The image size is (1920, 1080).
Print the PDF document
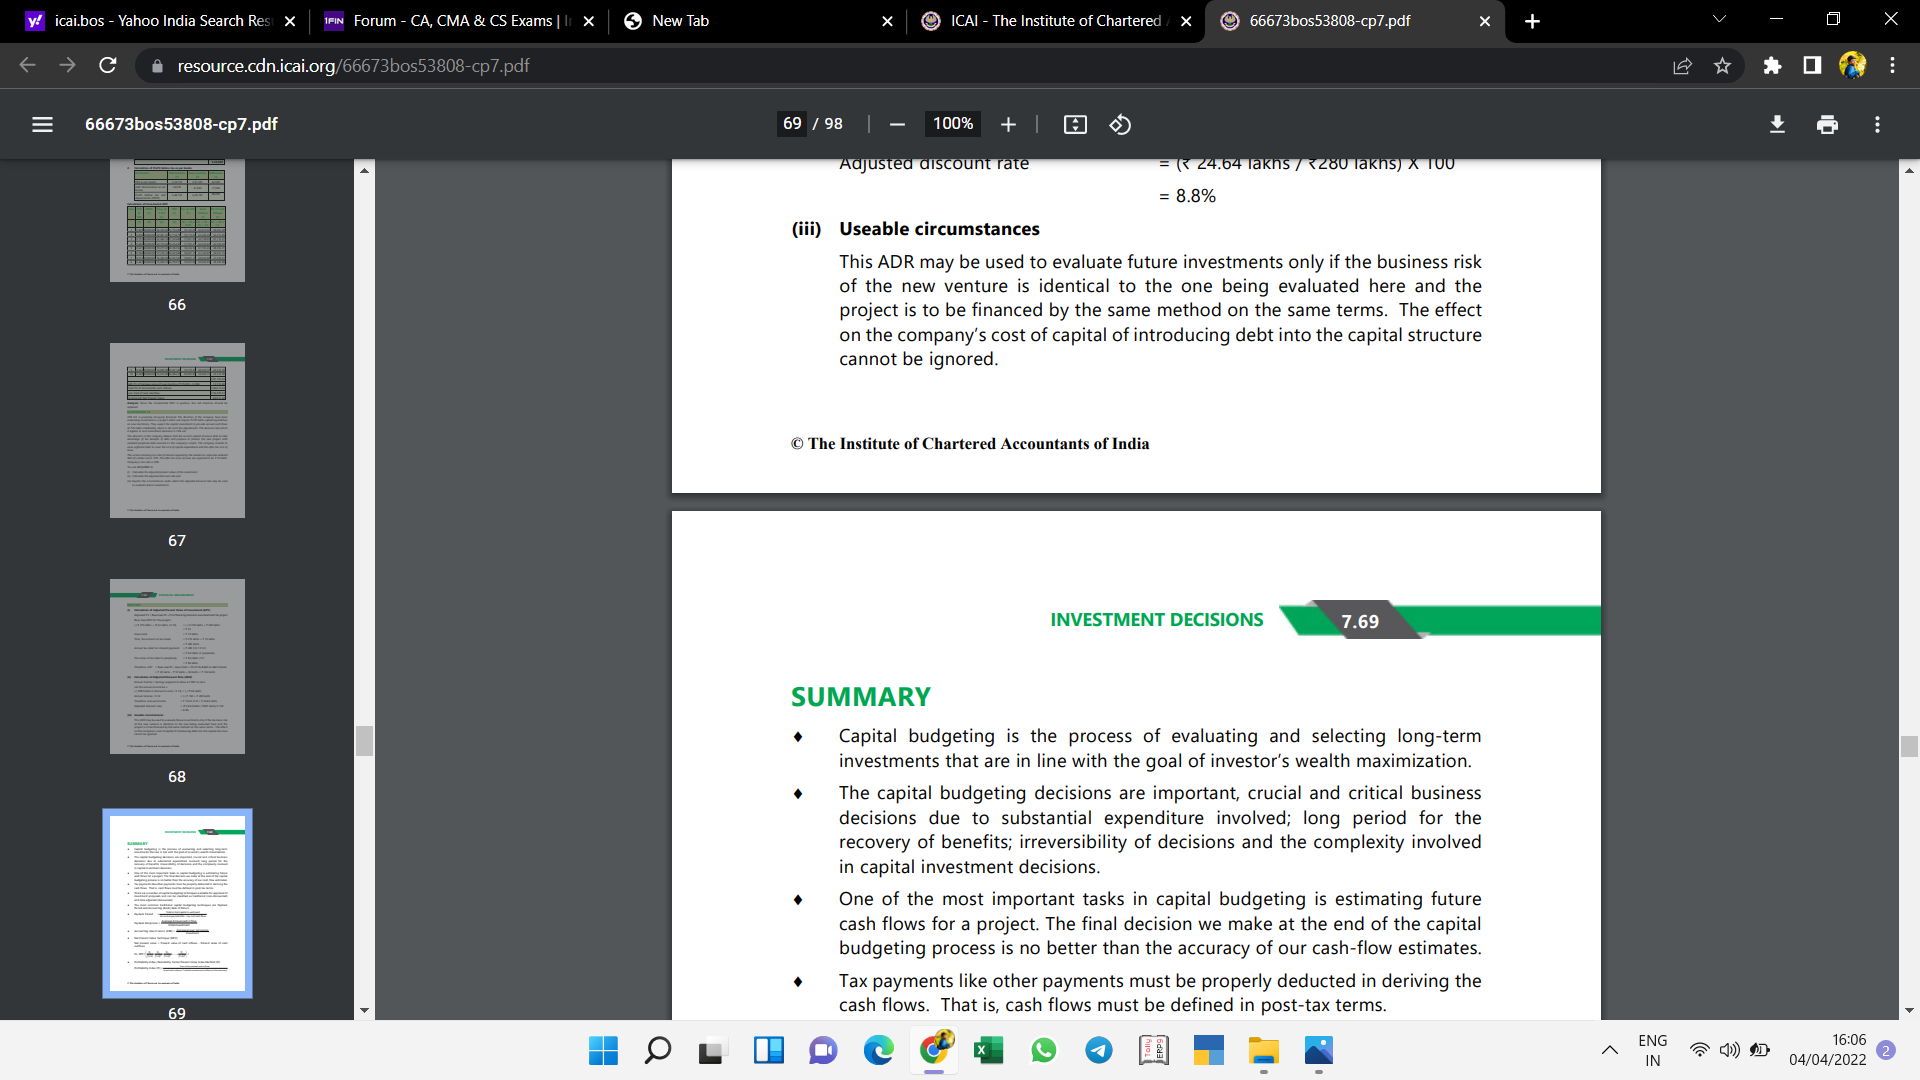1827,124
